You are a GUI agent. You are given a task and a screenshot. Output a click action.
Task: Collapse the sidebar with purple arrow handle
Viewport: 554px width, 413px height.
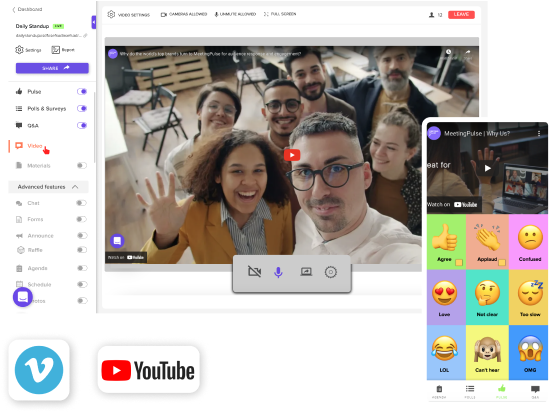94,22
